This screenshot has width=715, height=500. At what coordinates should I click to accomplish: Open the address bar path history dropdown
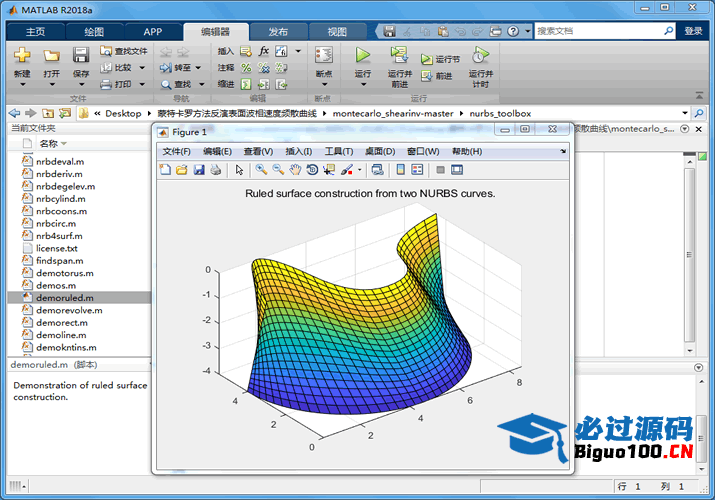coord(685,113)
